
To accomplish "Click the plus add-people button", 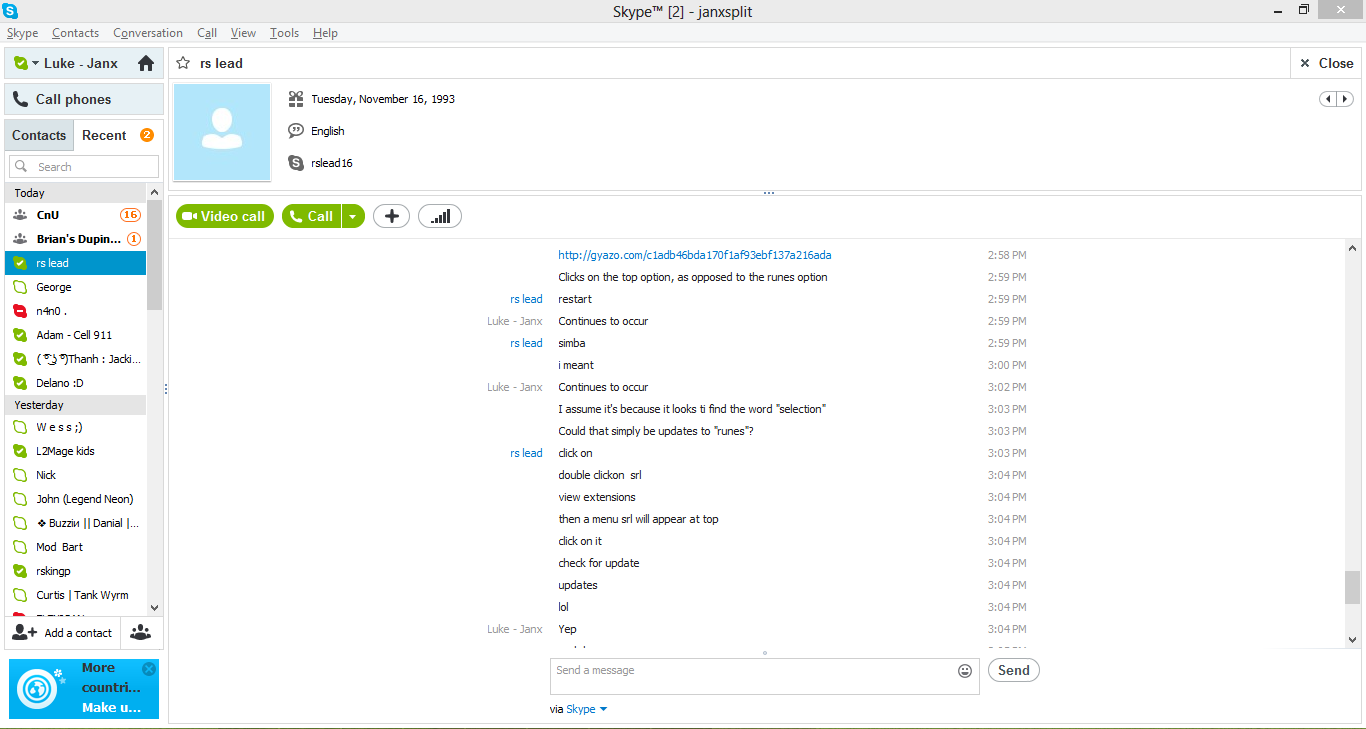I will click(391, 216).
